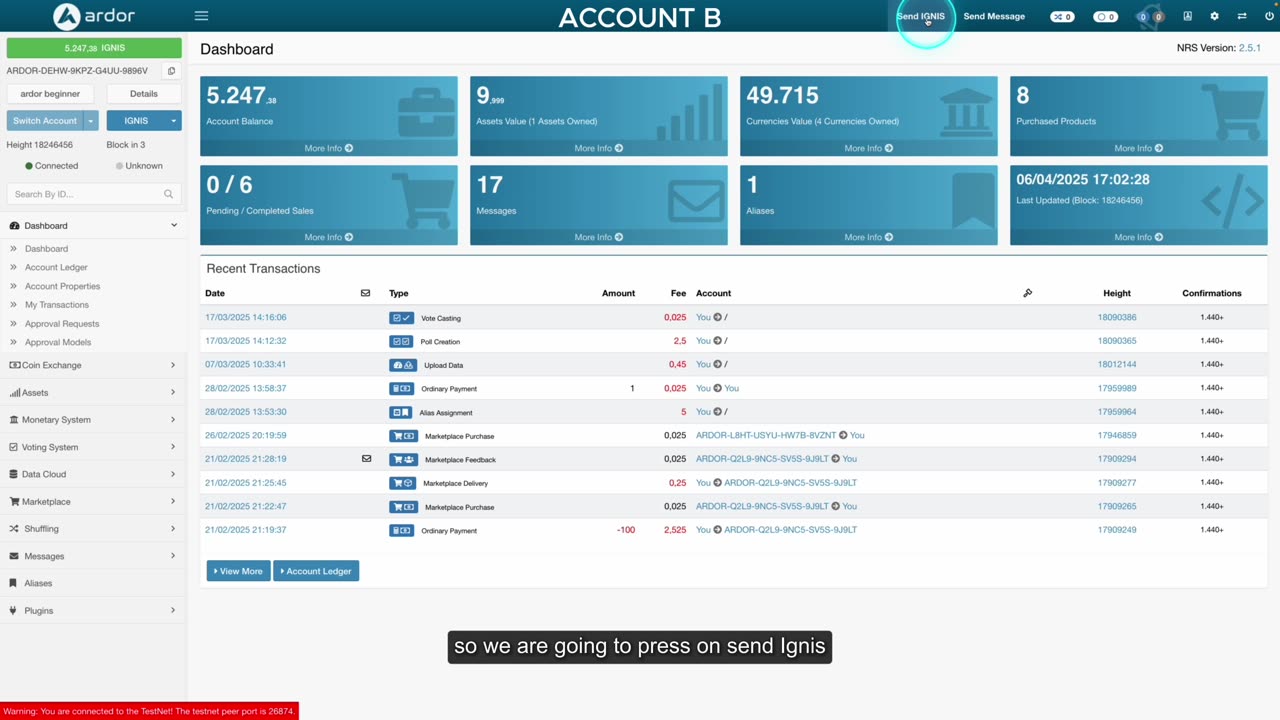Click the Marketplace Delivery type icon
1280x720 pixels.
pos(401,483)
